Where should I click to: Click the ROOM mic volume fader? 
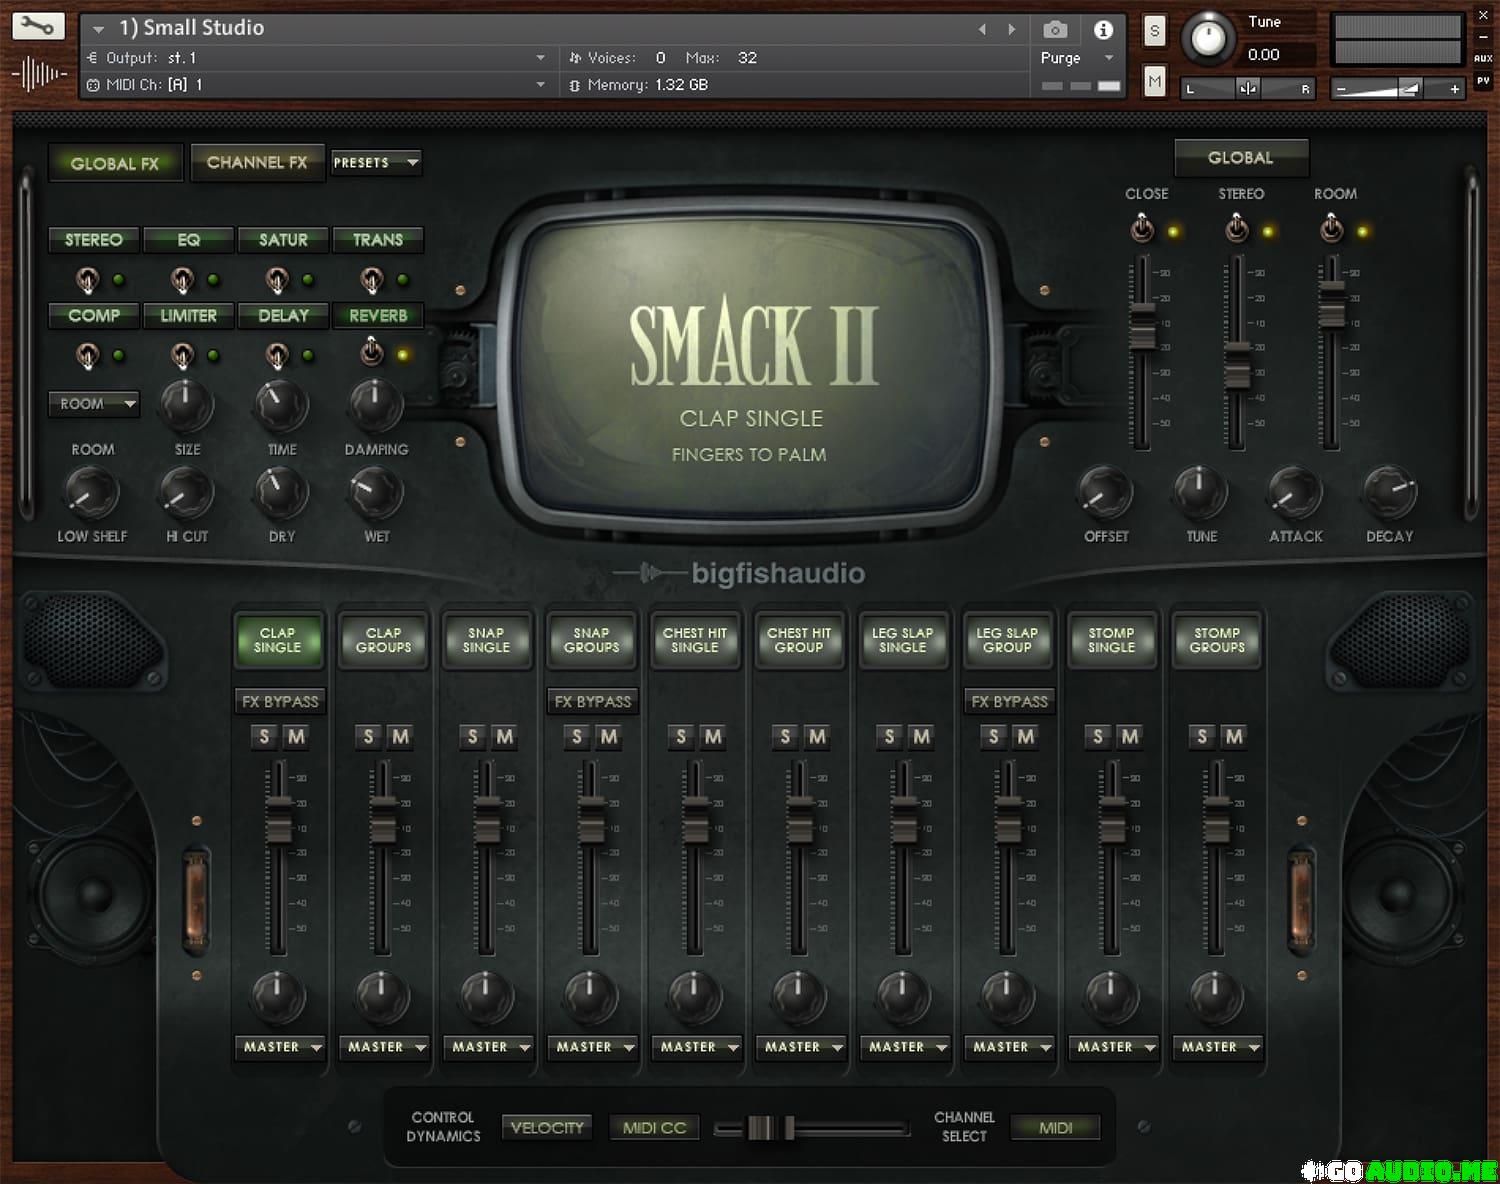point(1331,304)
